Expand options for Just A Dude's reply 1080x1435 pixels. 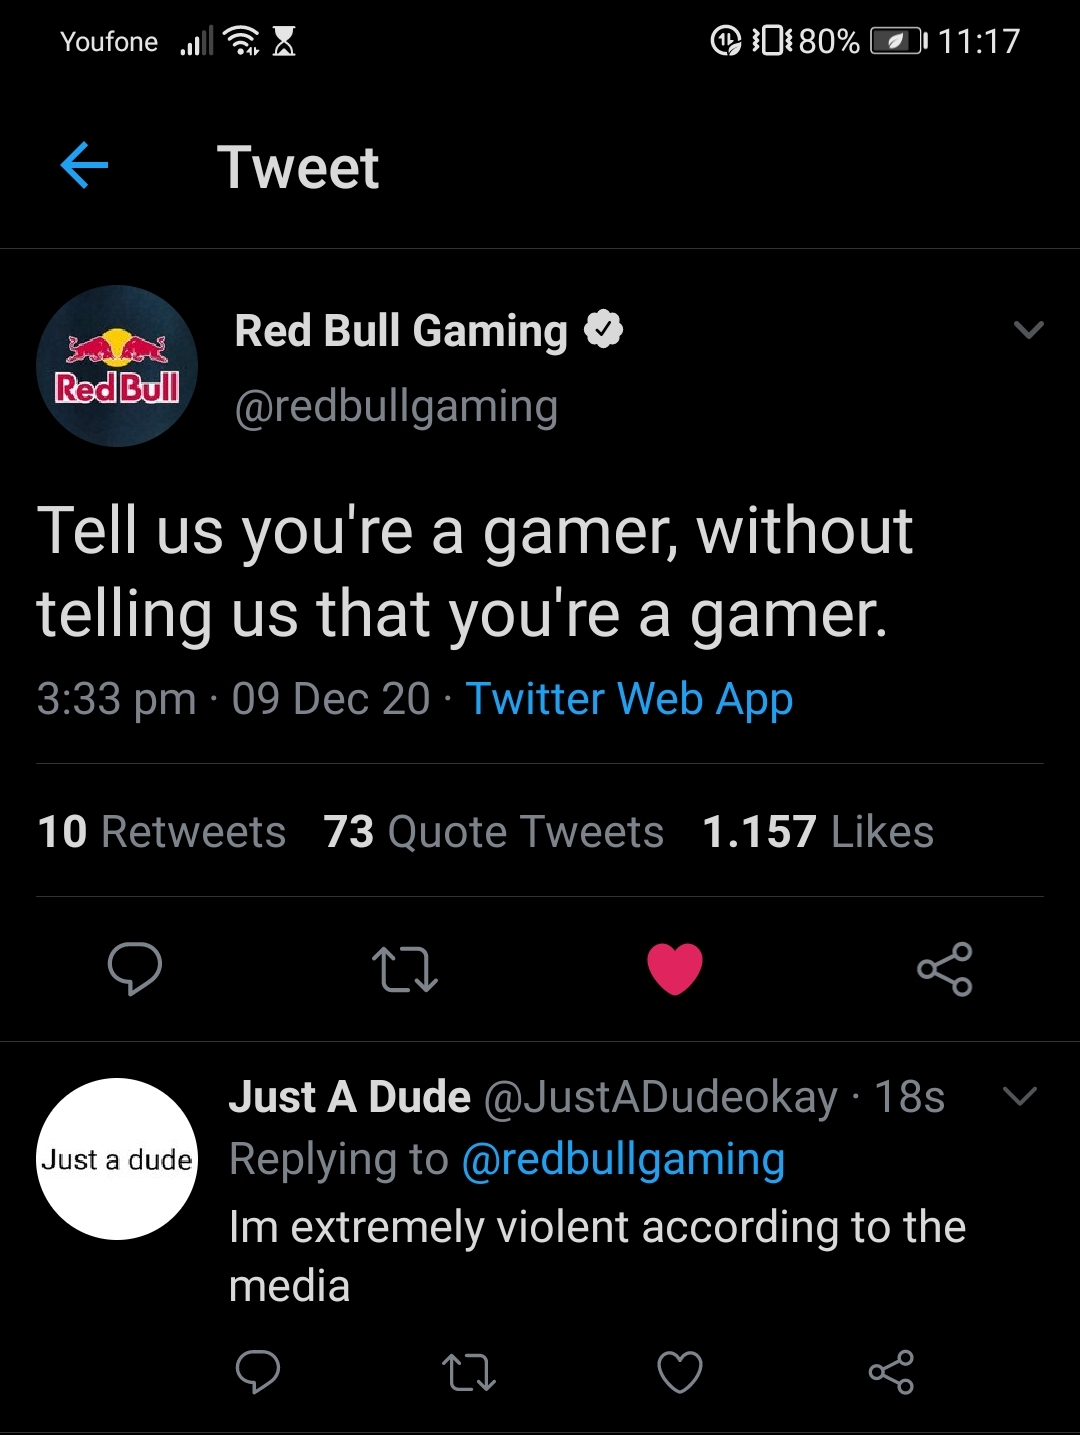(1019, 1097)
